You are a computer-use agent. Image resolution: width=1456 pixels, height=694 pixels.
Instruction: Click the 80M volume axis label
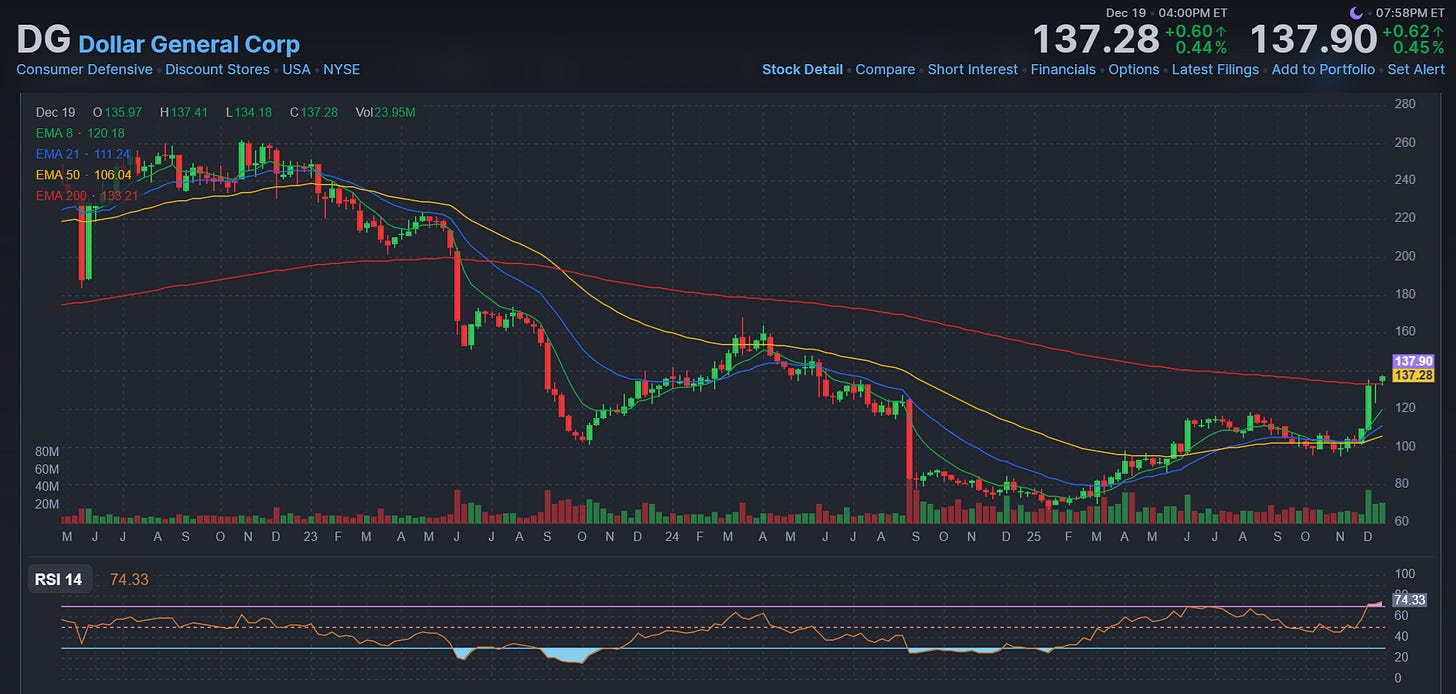(x=47, y=452)
